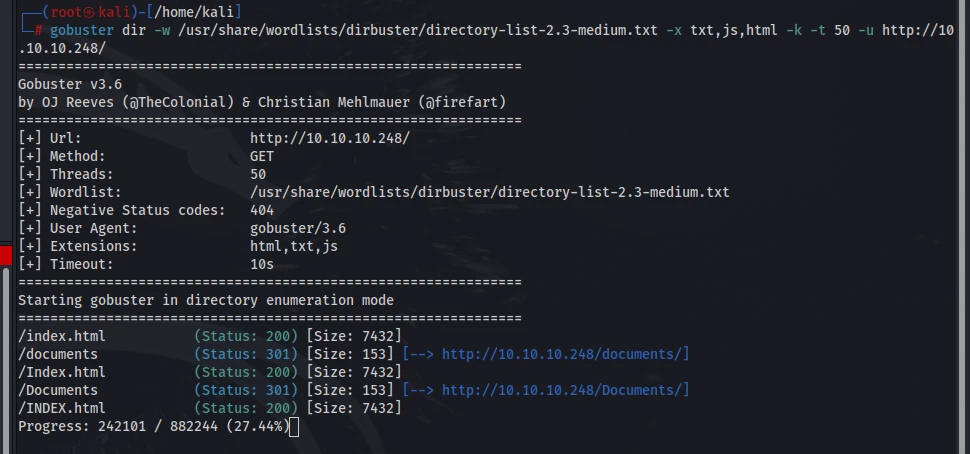Click the terminal scrollbar on left edge
This screenshot has height=454, width=970.
pos(6,359)
